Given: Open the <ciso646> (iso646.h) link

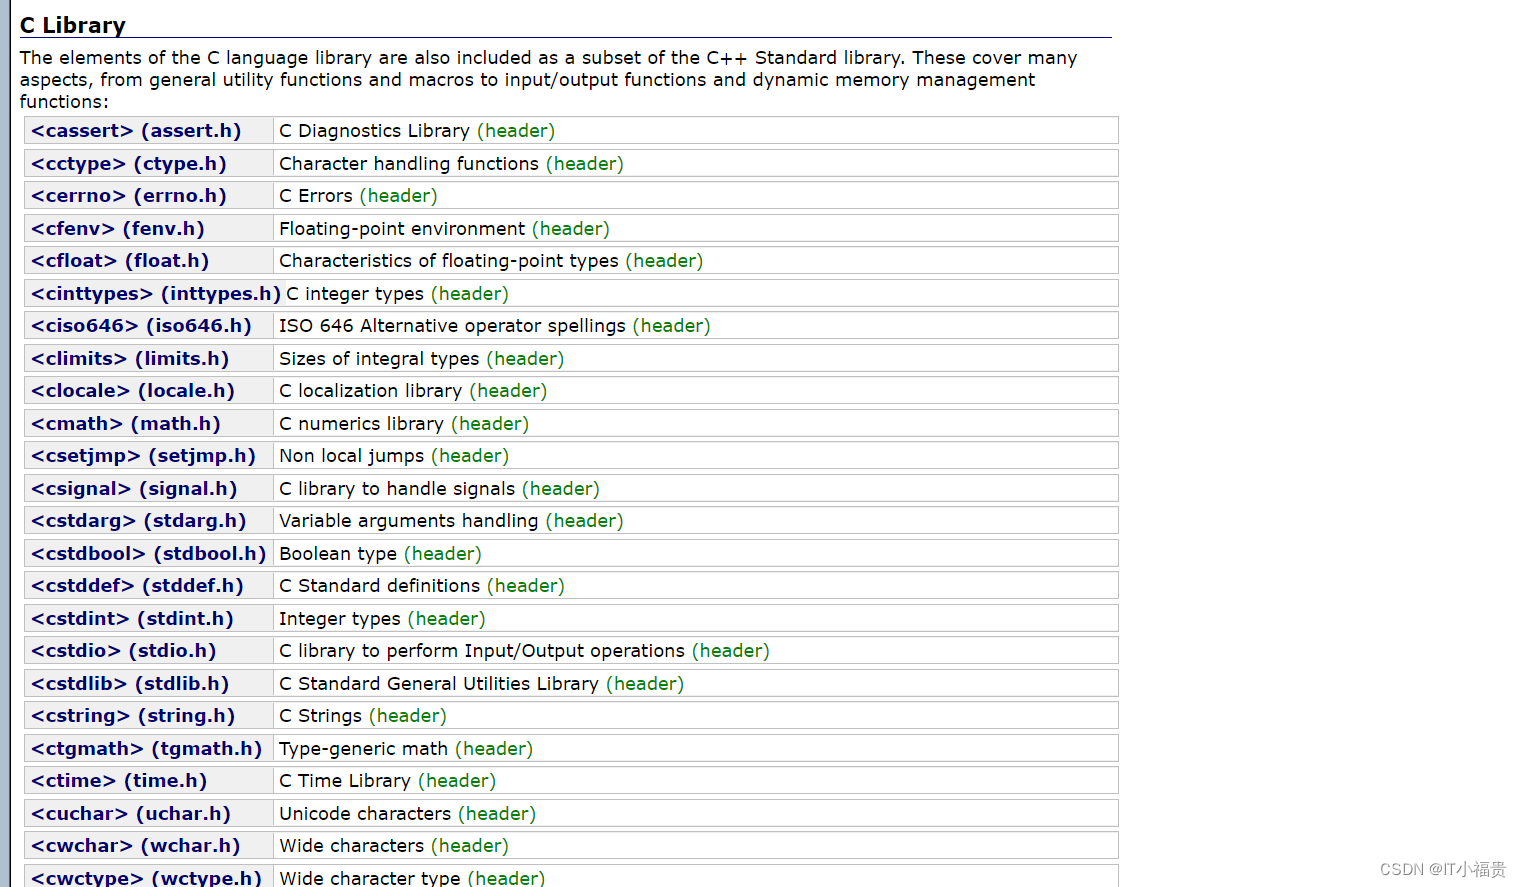Looking at the screenshot, I should pos(141,326).
